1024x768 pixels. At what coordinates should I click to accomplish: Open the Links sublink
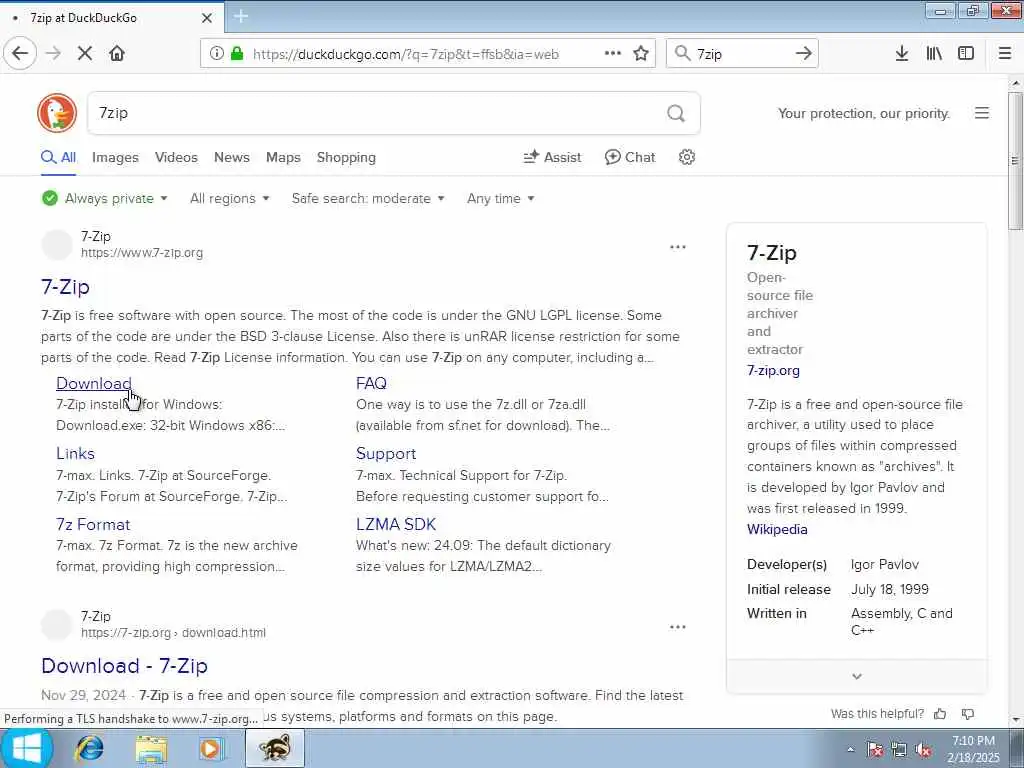[75, 453]
